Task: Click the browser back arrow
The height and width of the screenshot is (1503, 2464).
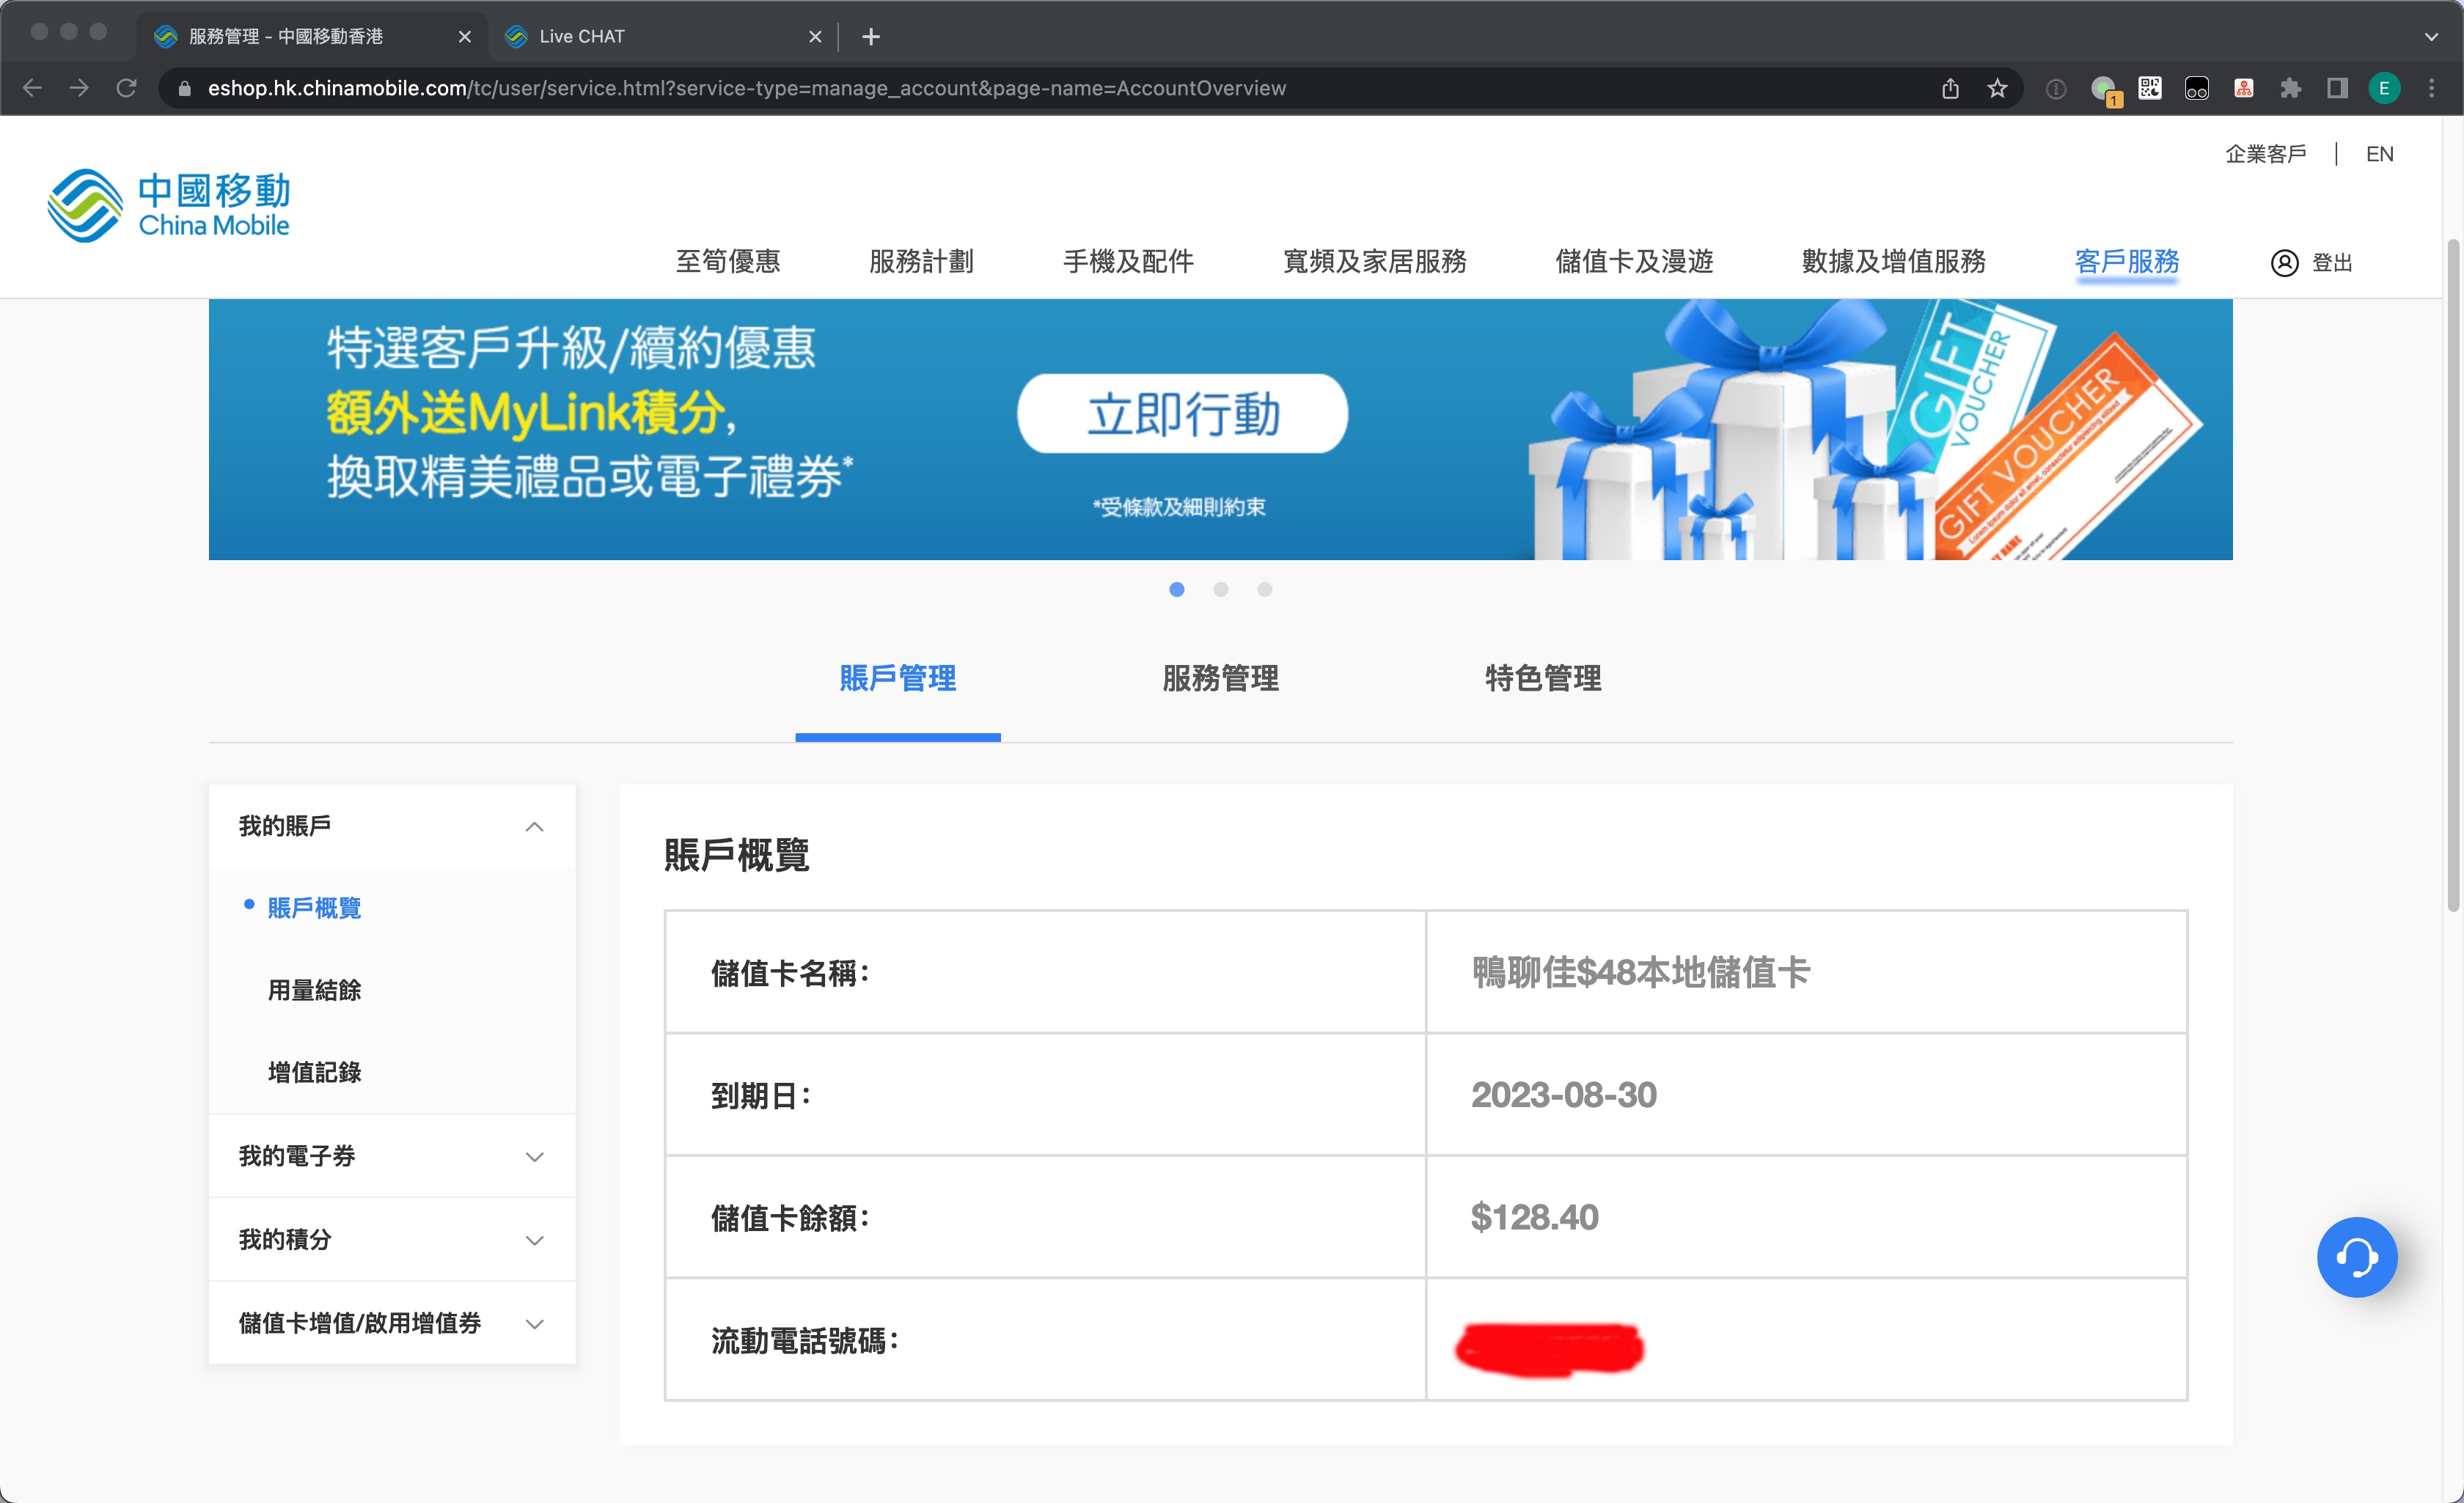Action: tap(32, 88)
